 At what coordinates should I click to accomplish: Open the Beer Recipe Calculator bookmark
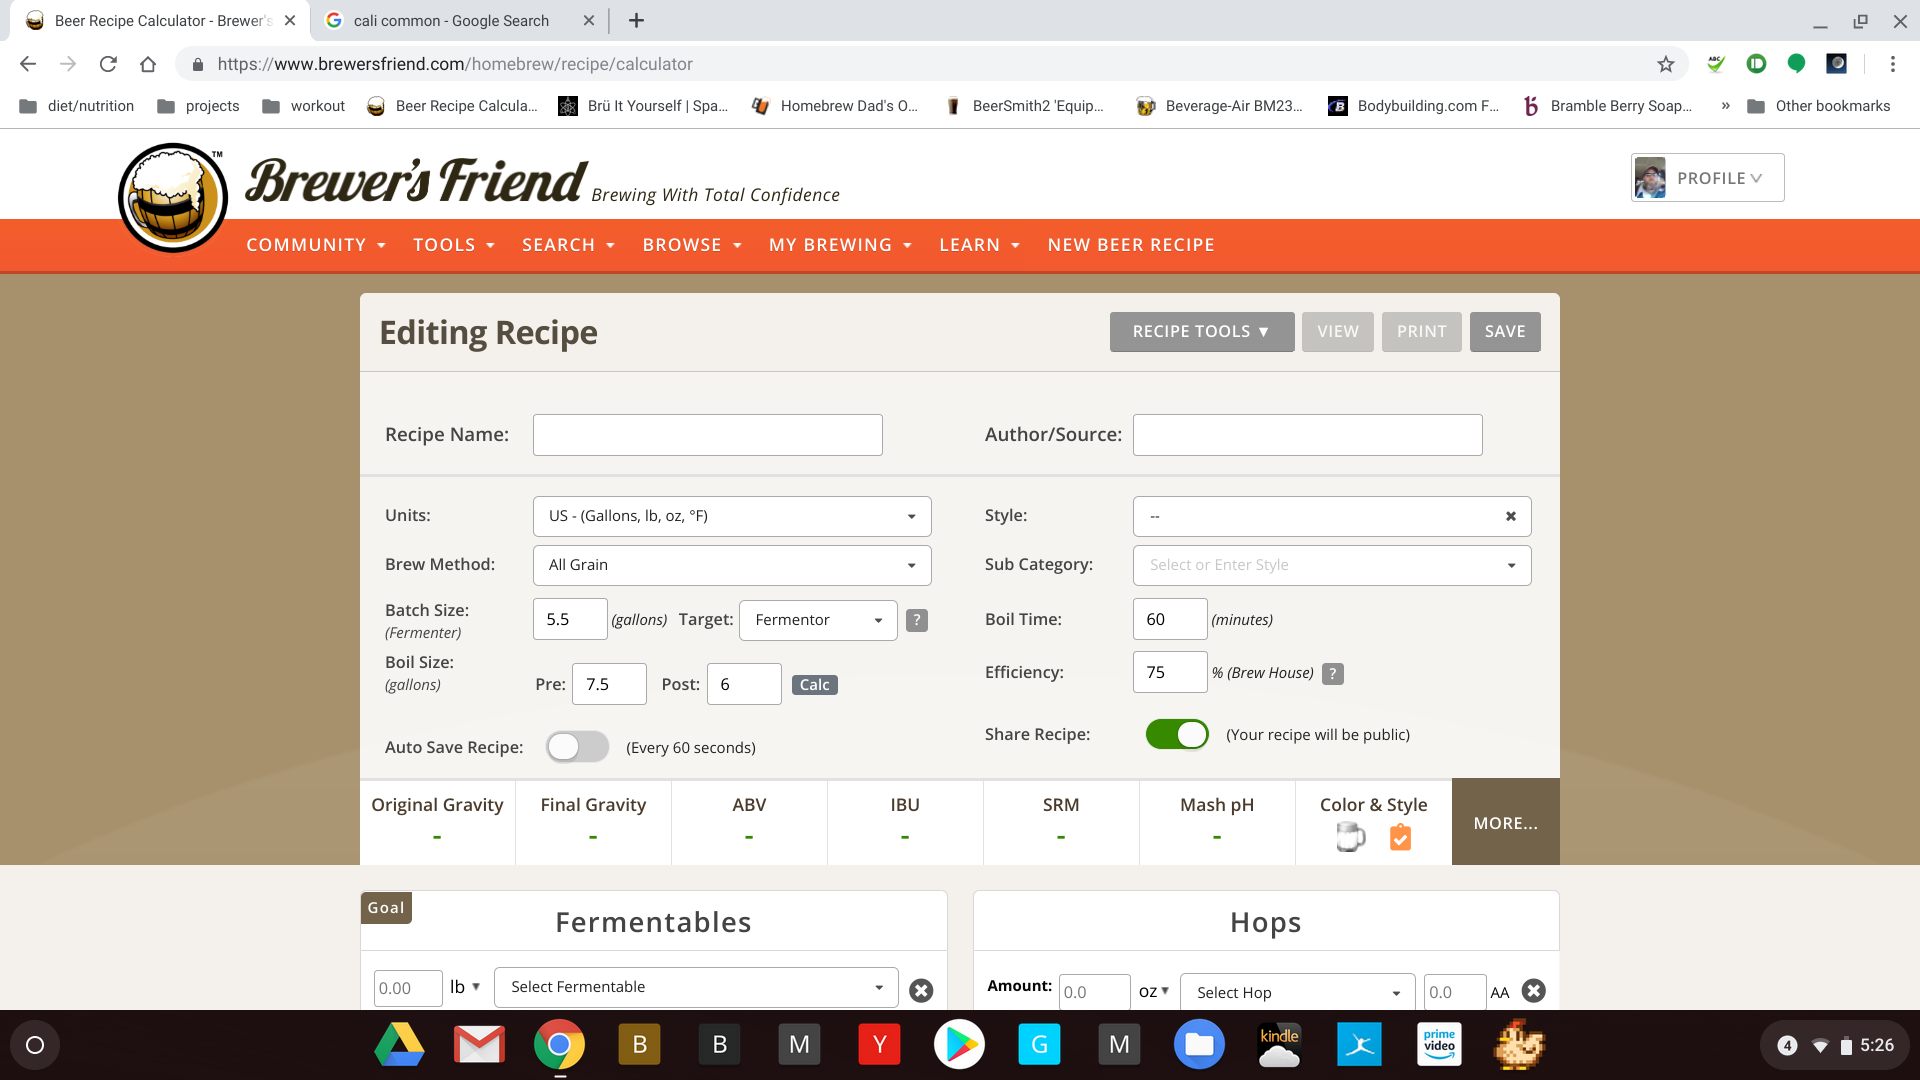(x=453, y=106)
